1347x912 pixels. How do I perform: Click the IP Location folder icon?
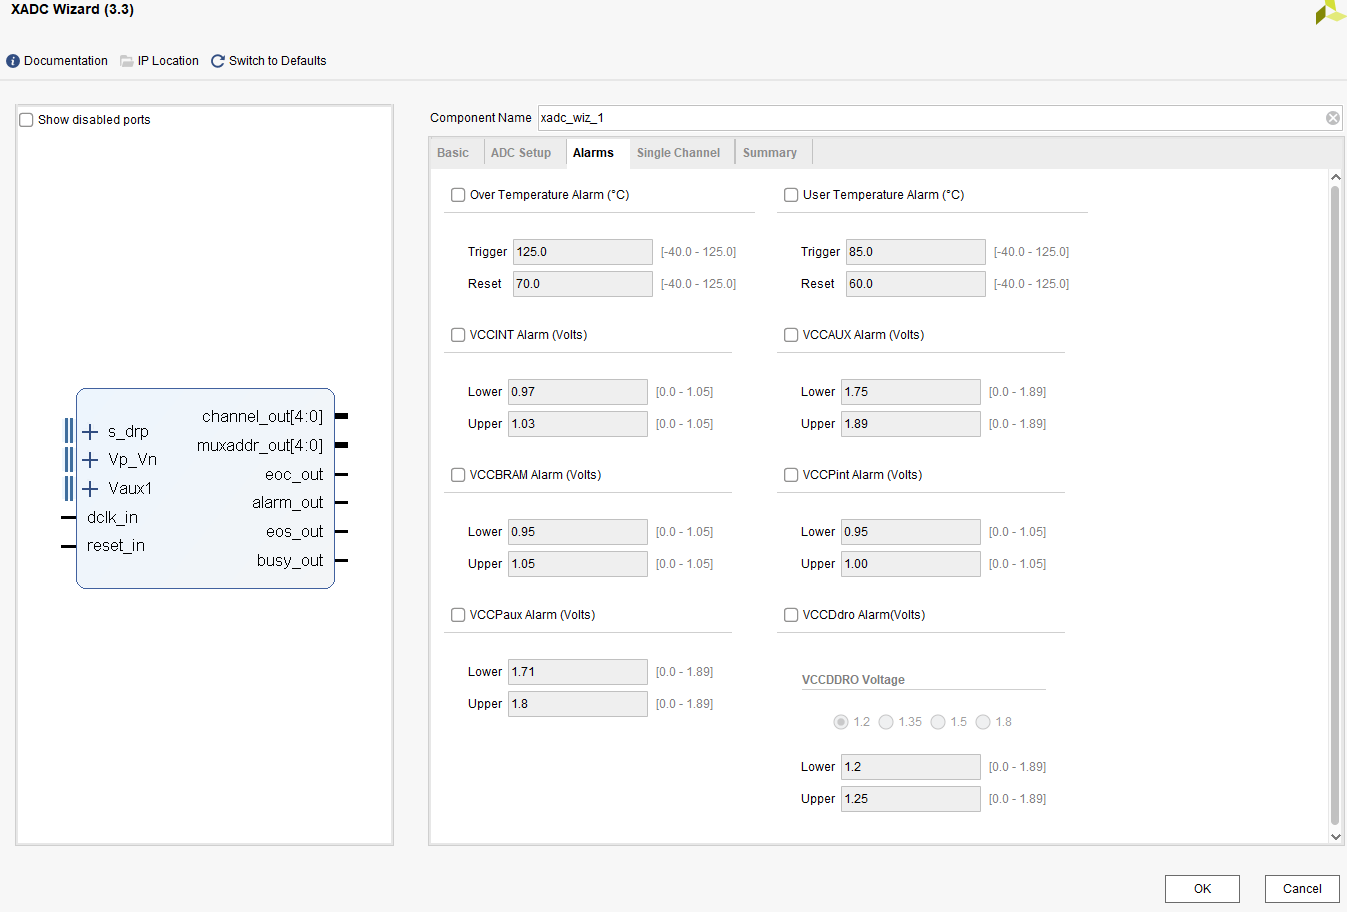(x=127, y=61)
